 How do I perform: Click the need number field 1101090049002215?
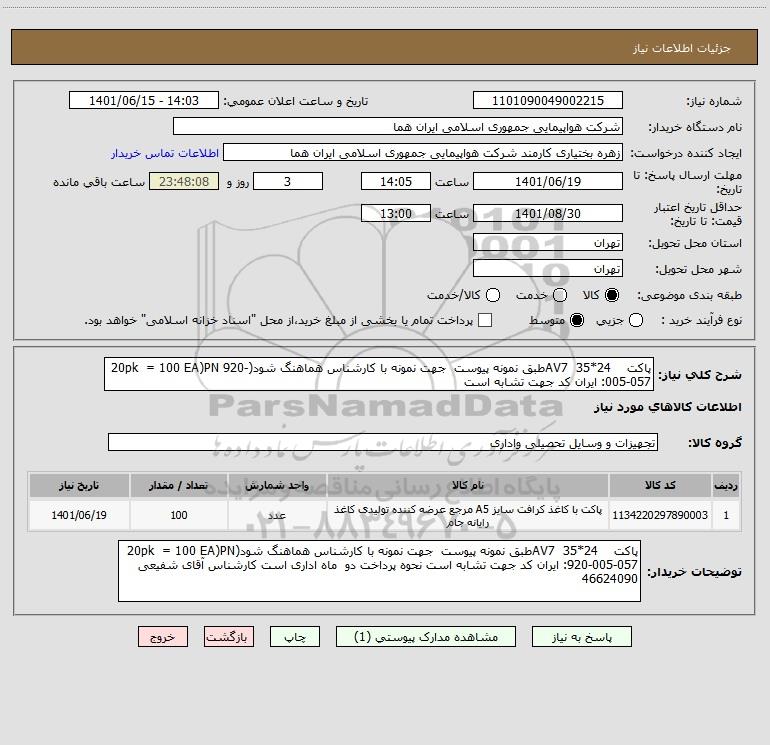(x=548, y=100)
